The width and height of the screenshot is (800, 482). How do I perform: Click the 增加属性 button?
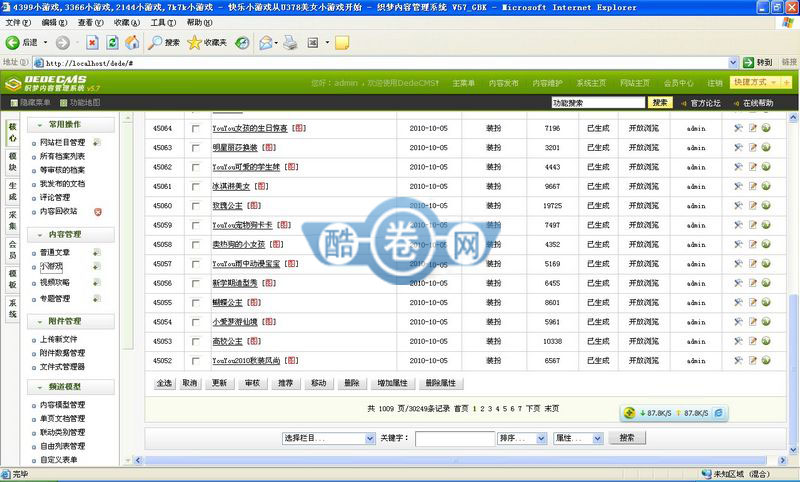tap(392, 383)
